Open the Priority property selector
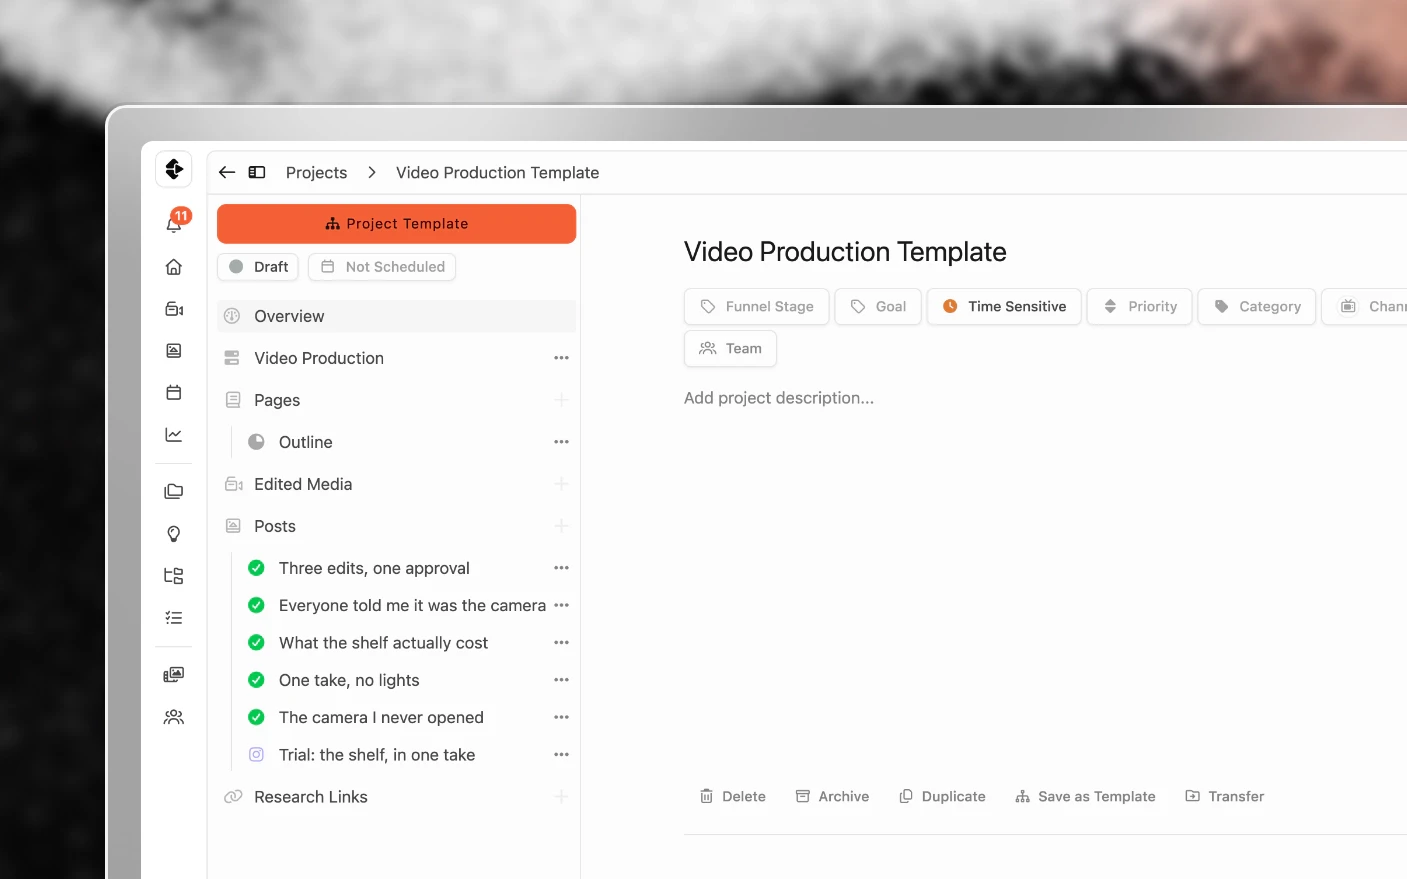This screenshot has width=1407, height=879. coord(1140,306)
